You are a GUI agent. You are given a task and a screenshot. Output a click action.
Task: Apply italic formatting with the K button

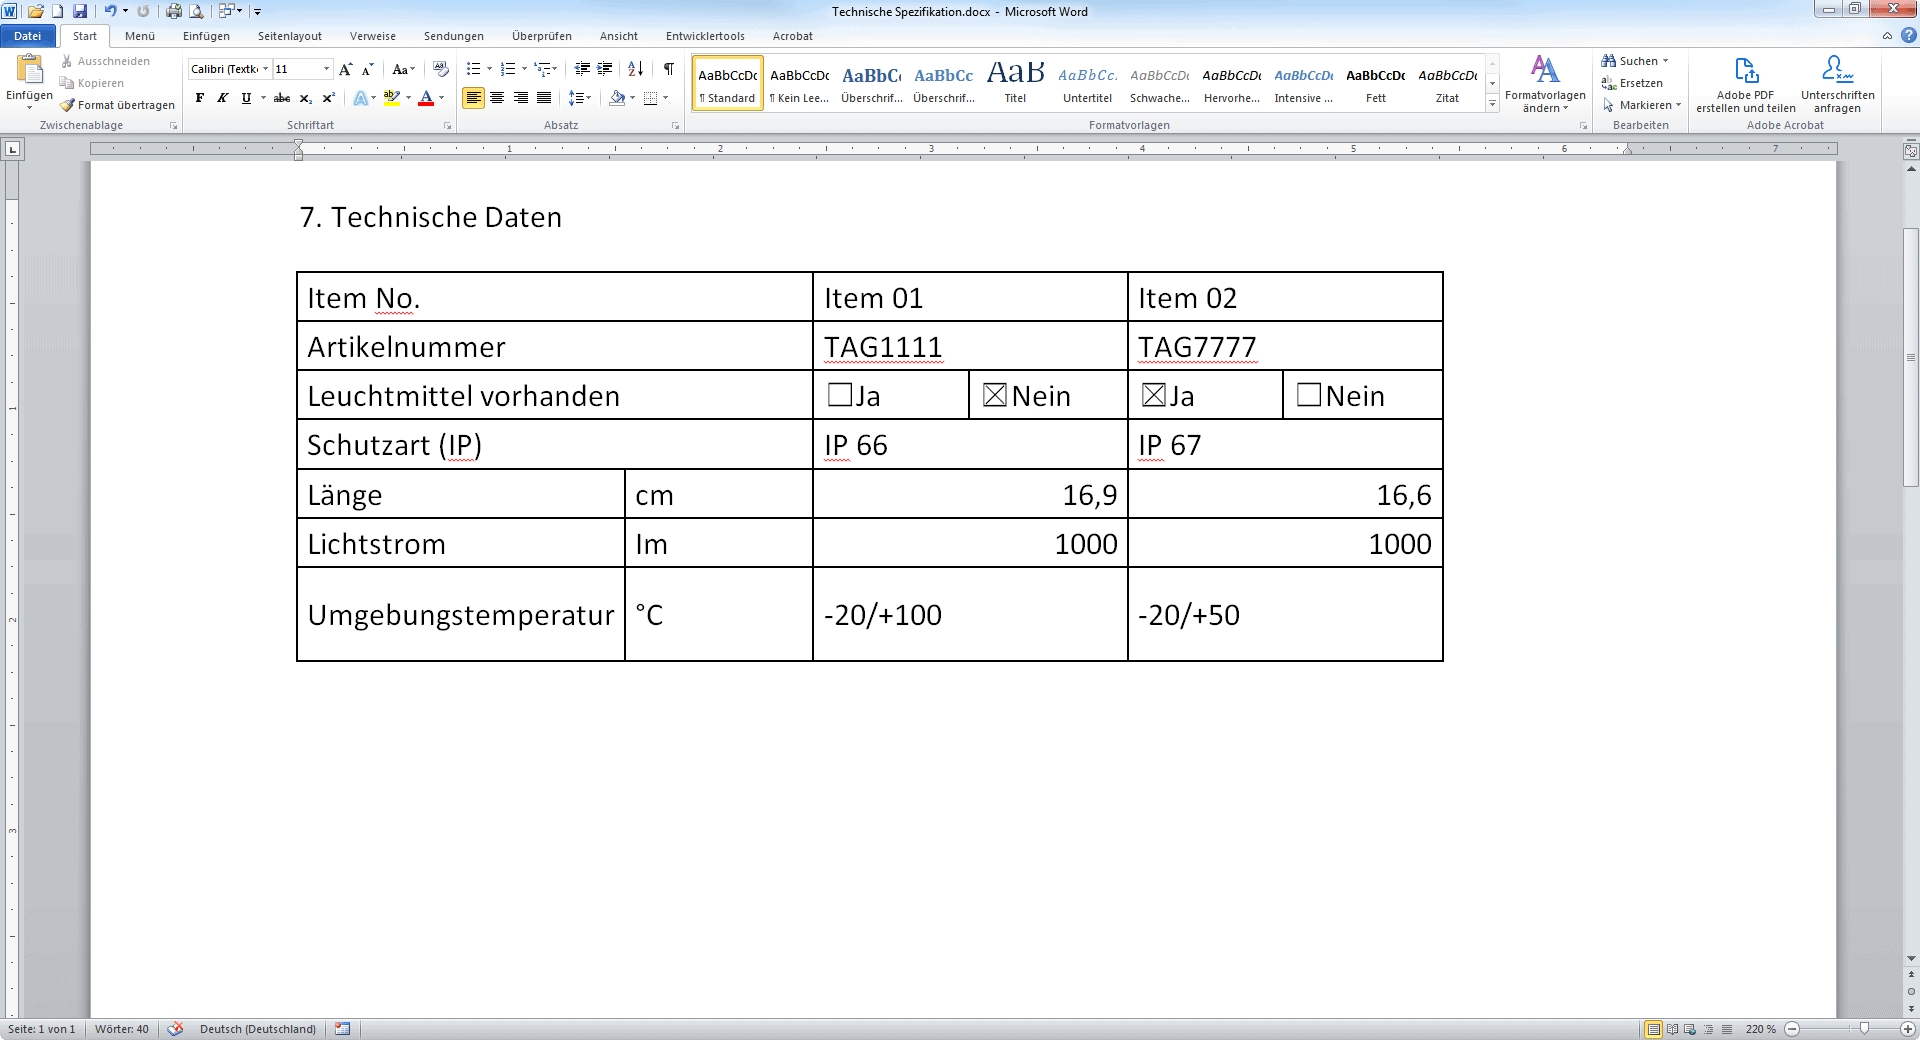coord(222,98)
